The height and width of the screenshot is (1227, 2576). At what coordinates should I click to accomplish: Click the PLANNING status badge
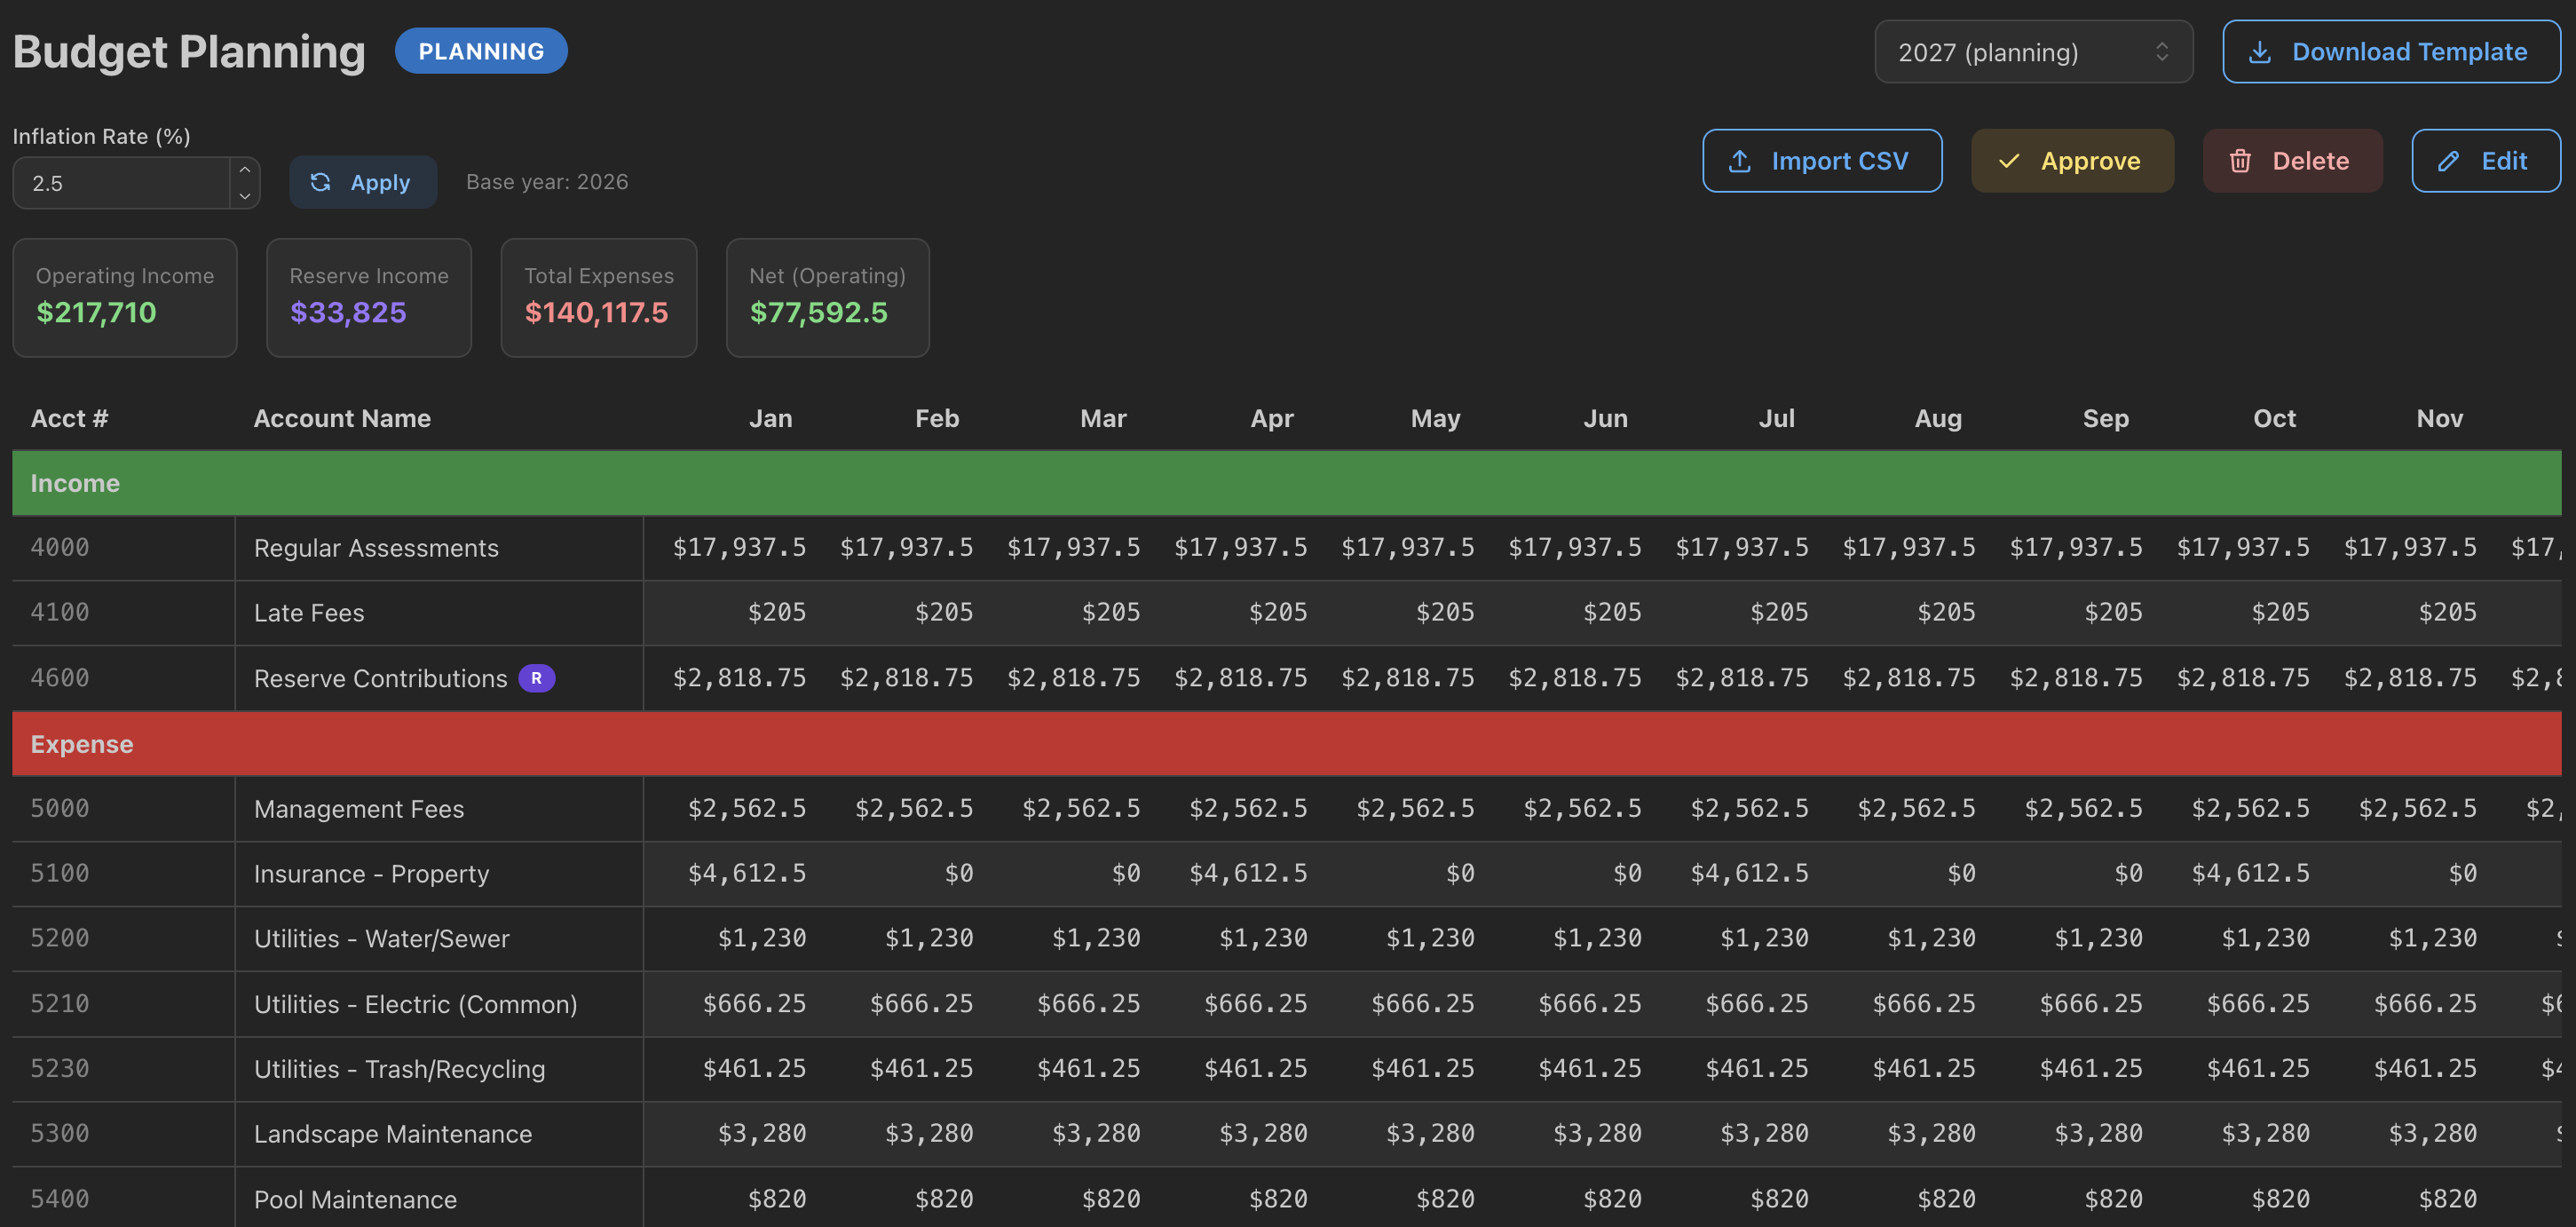(481, 51)
